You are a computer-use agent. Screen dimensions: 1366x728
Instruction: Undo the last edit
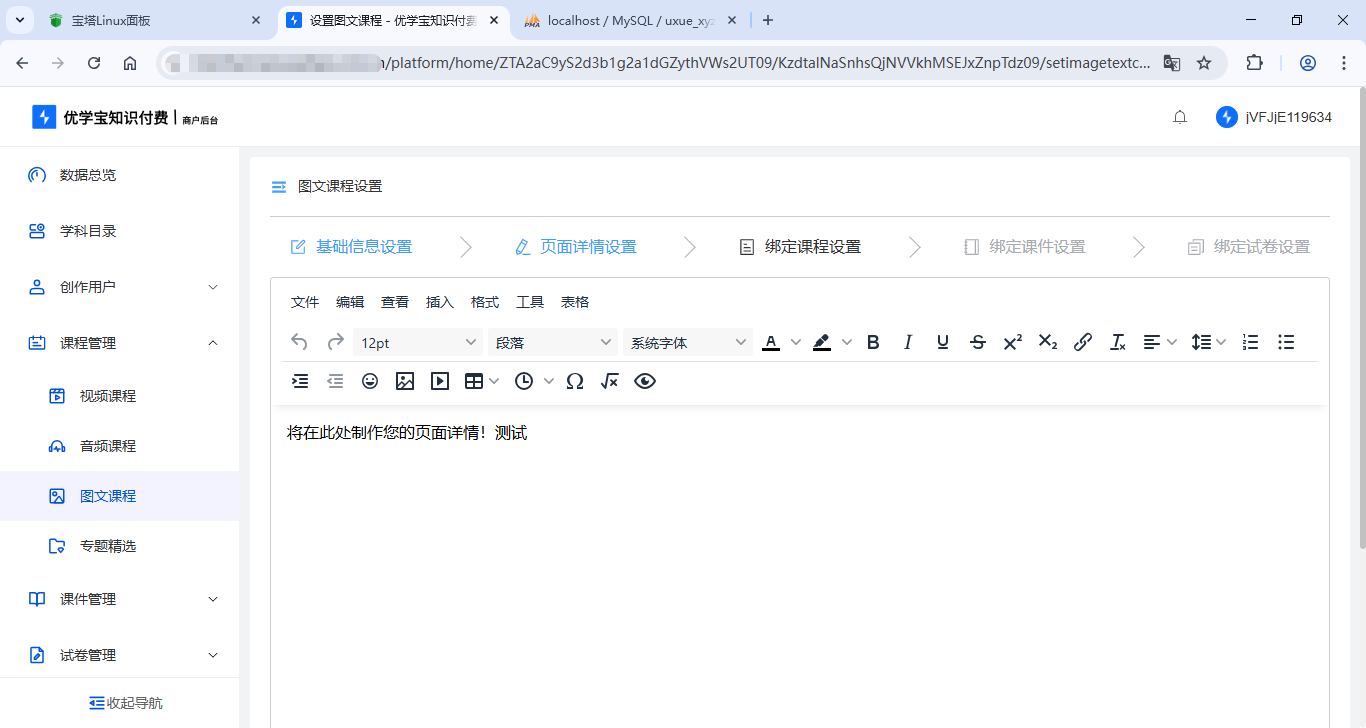tap(298, 341)
